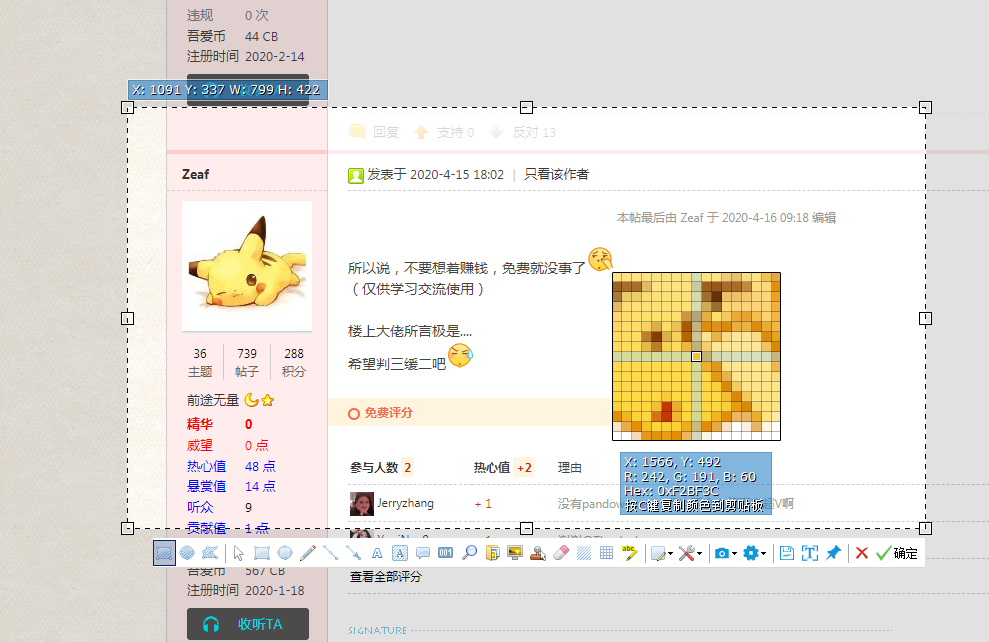Click the 前途无量 rank text
This screenshot has width=989, height=642.
pos(213,400)
